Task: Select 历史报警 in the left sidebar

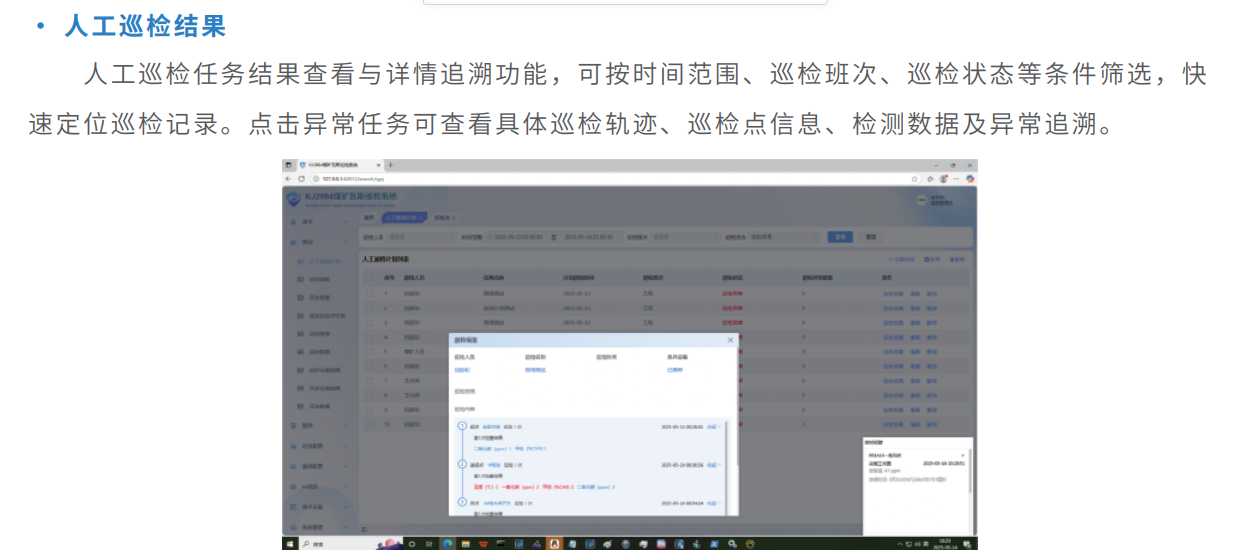Action: tap(319, 297)
